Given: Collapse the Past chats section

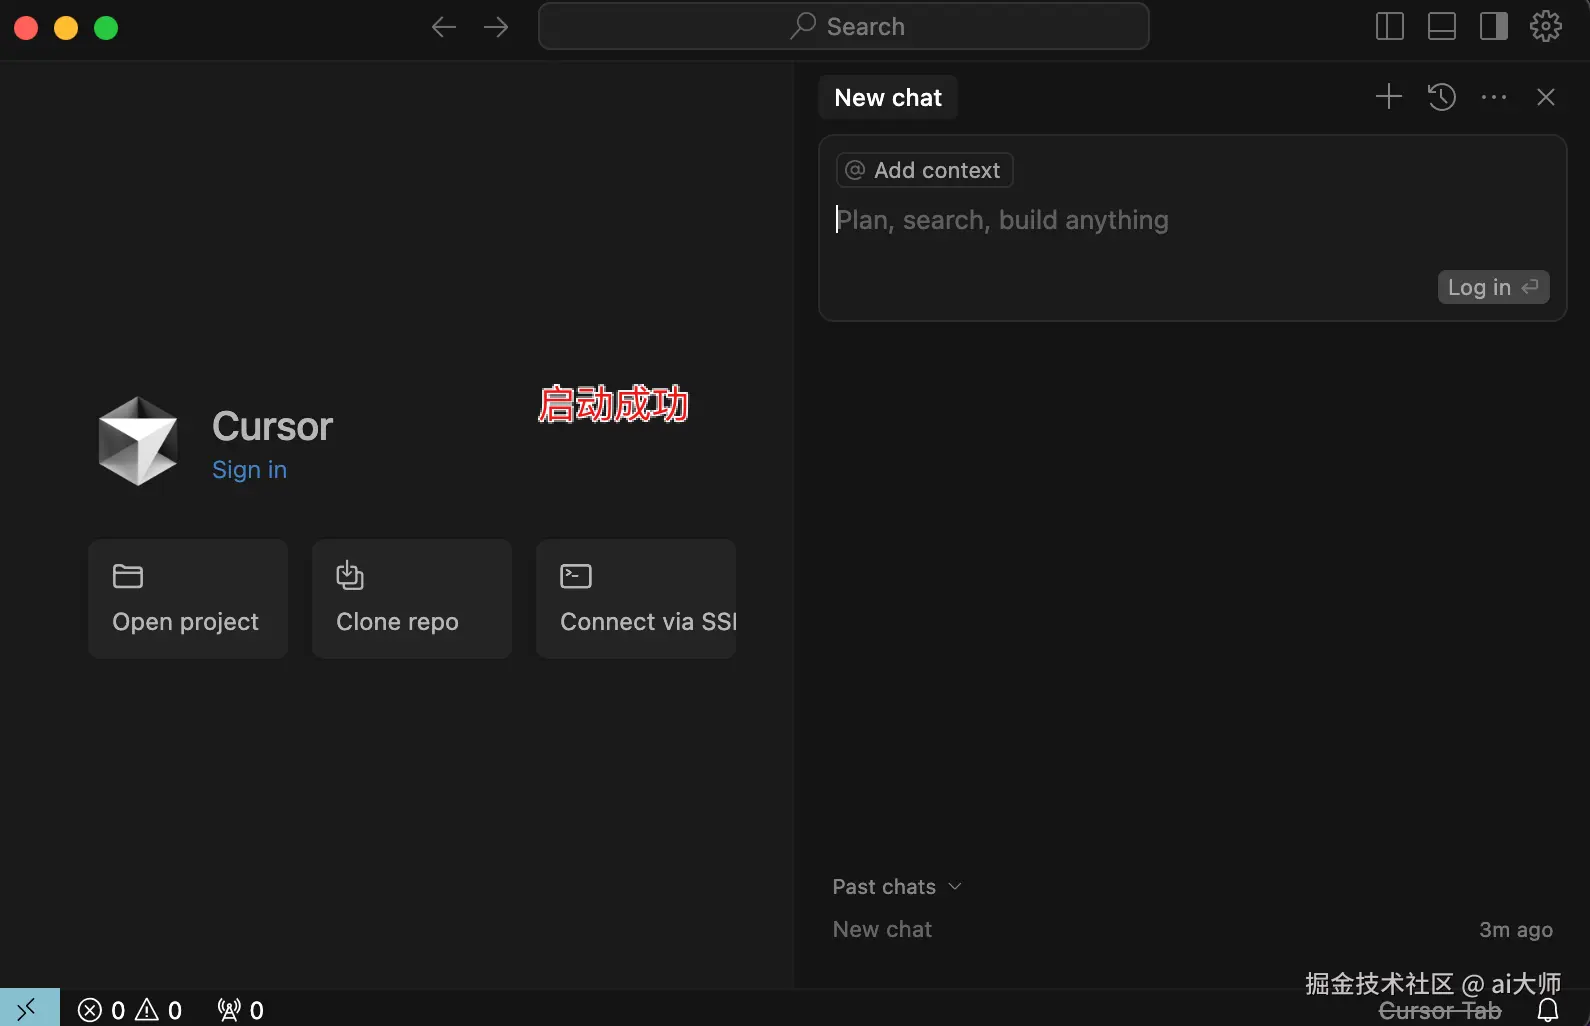Looking at the screenshot, I should pyautogui.click(x=897, y=887).
